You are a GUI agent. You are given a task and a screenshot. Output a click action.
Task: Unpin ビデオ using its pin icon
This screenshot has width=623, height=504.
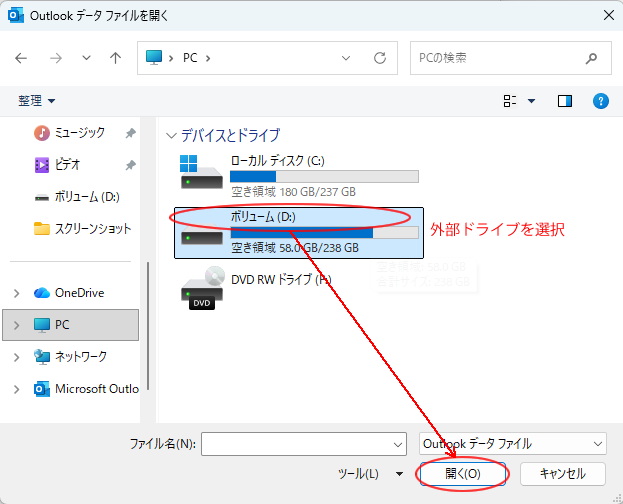[x=130, y=165]
